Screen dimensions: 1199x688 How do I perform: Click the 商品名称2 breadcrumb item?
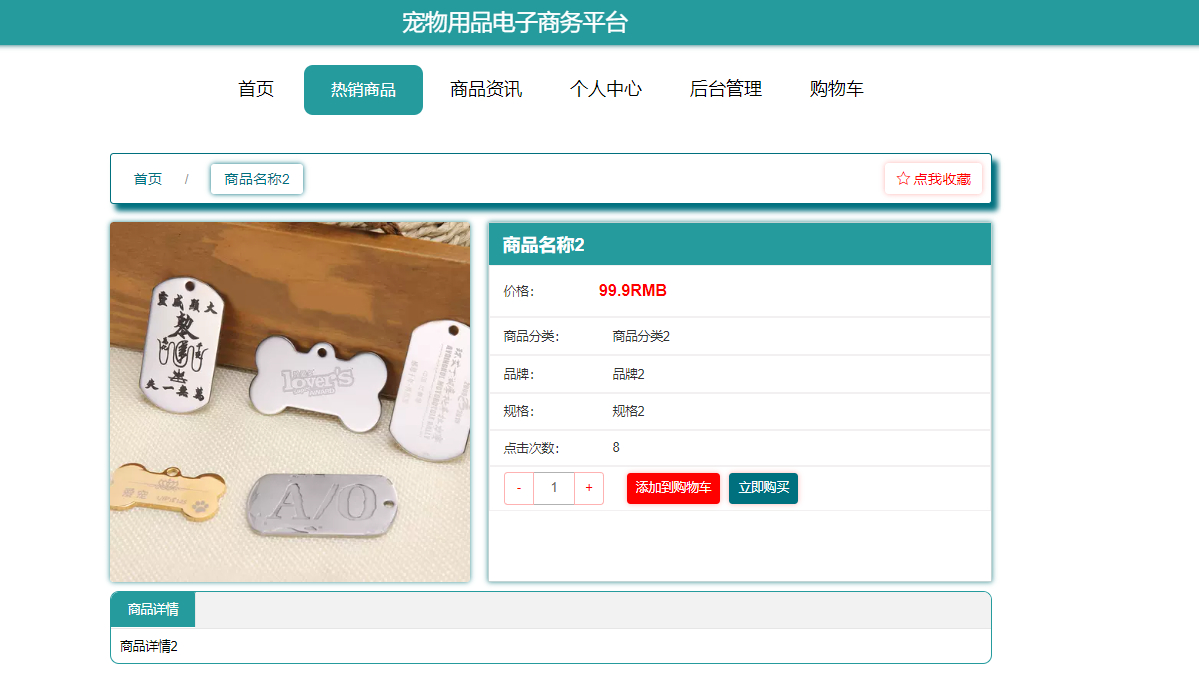click(x=257, y=179)
